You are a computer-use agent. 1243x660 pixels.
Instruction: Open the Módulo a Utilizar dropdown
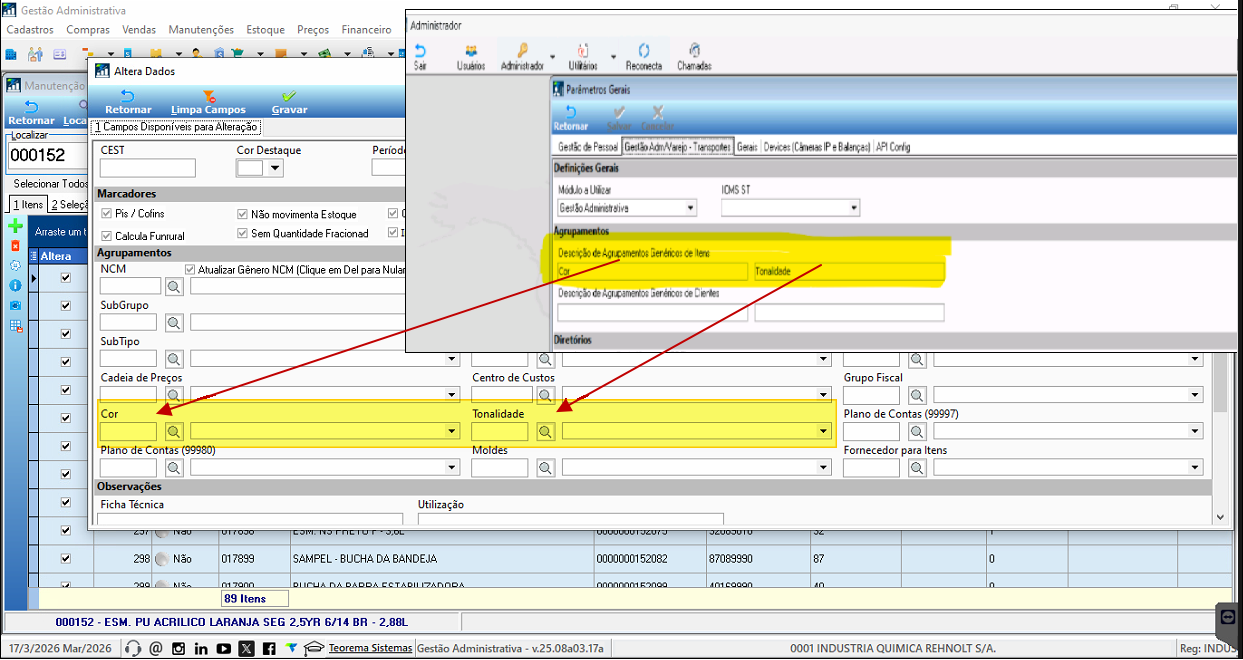690,208
